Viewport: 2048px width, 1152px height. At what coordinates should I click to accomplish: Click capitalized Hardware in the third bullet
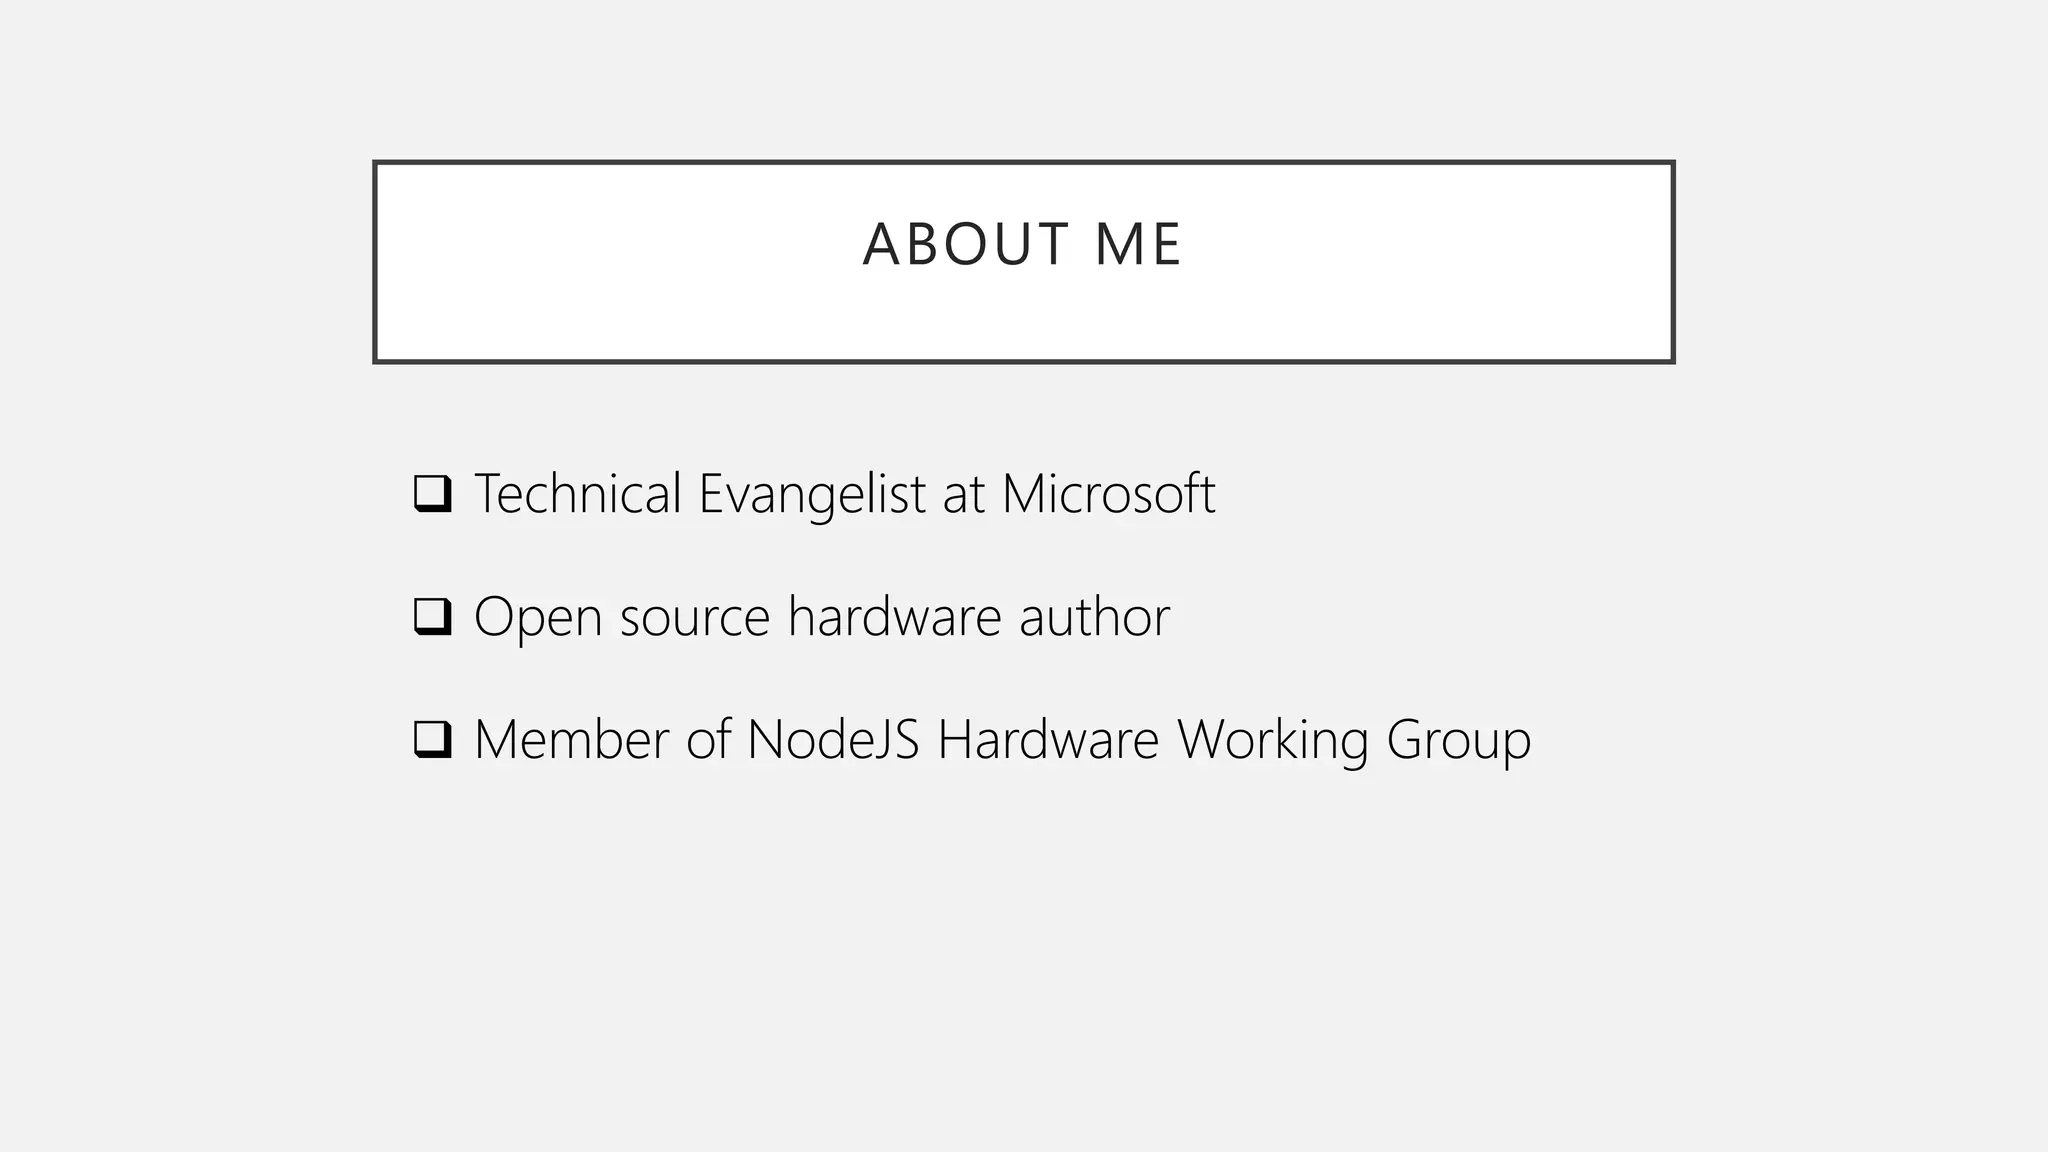coord(1048,739)
